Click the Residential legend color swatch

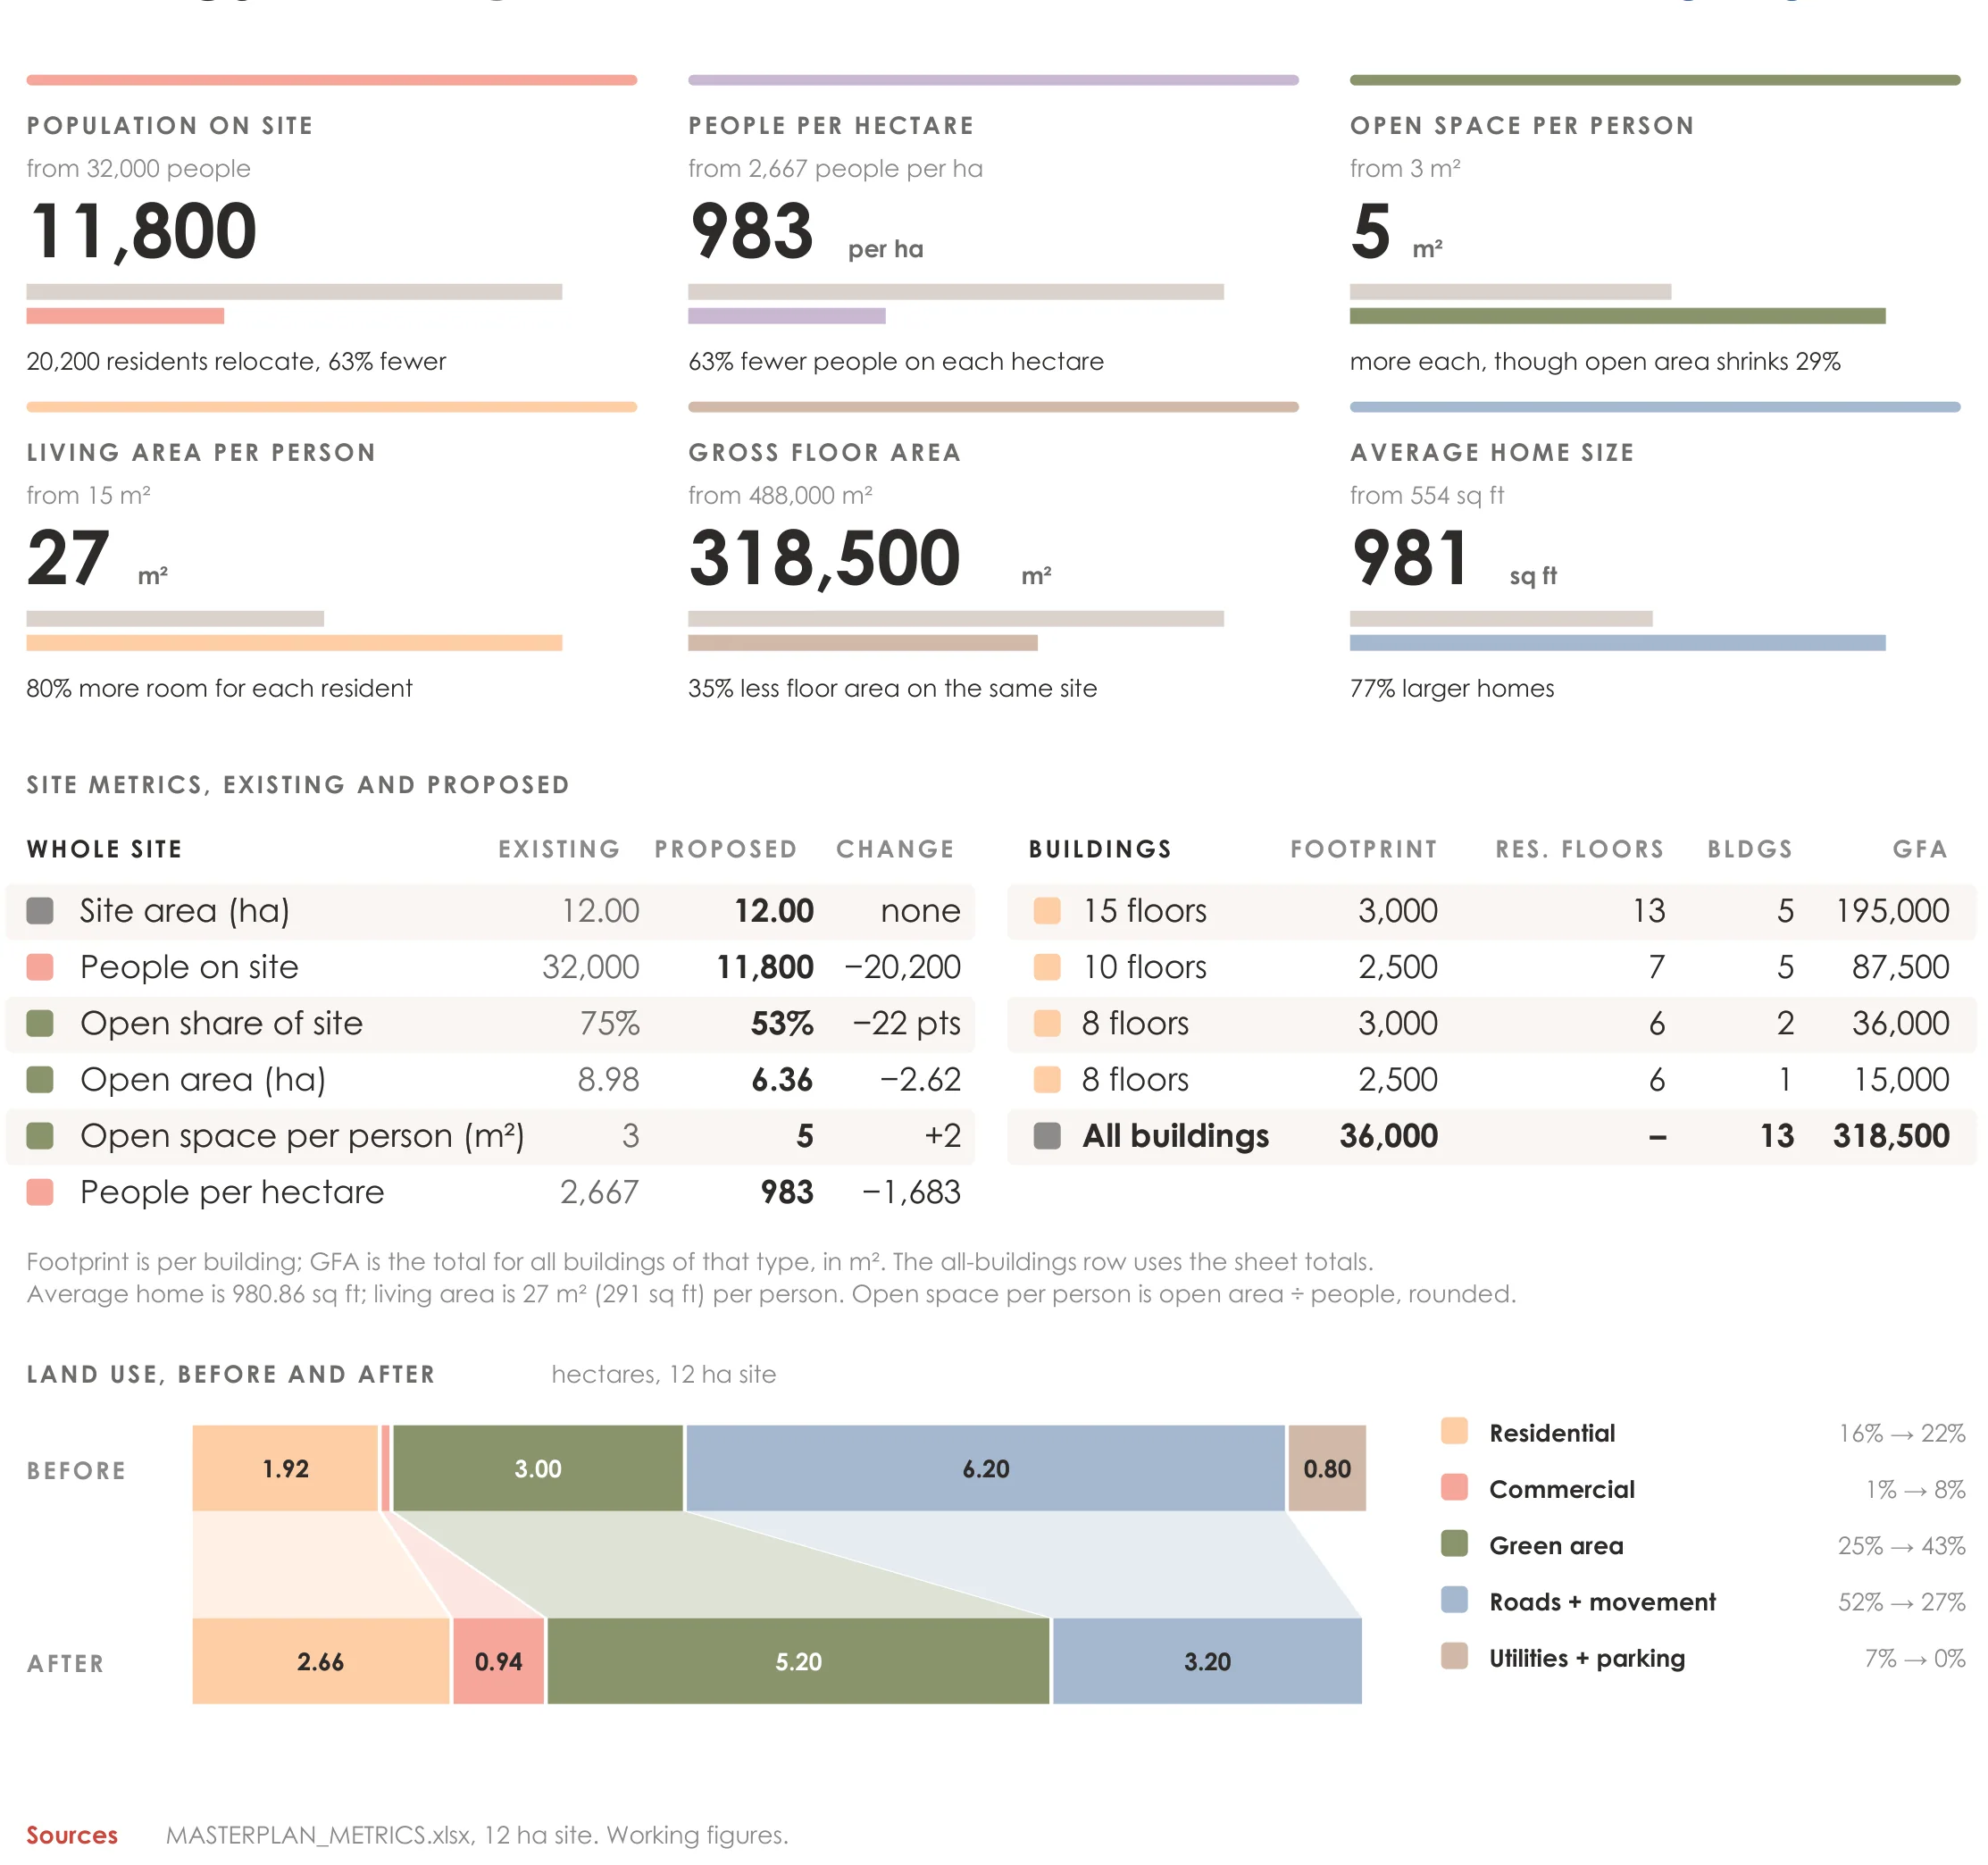pyautogui.click(x=1454, y=1431)
